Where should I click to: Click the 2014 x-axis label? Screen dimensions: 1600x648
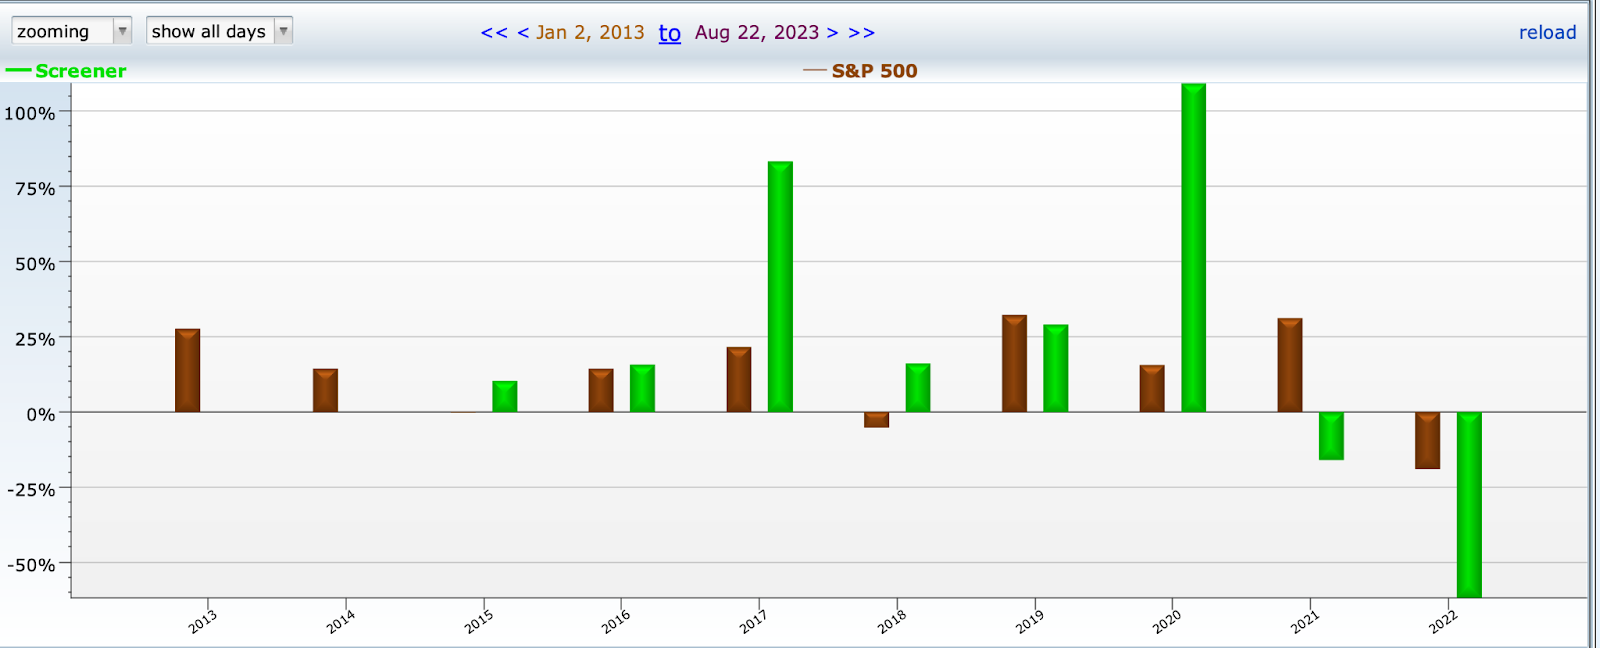coord(340,621)
